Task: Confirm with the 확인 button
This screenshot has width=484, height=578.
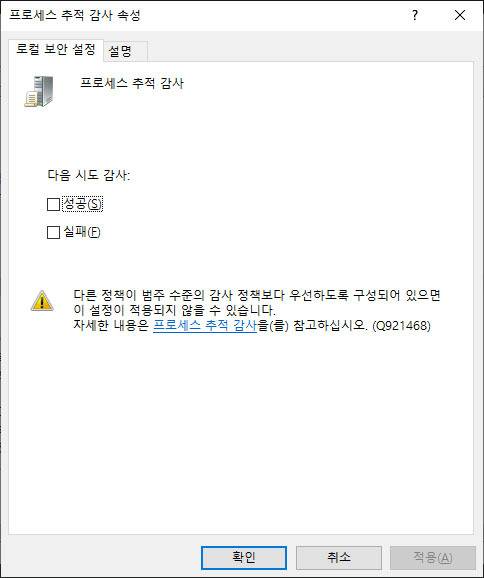Action: (244, 557)
